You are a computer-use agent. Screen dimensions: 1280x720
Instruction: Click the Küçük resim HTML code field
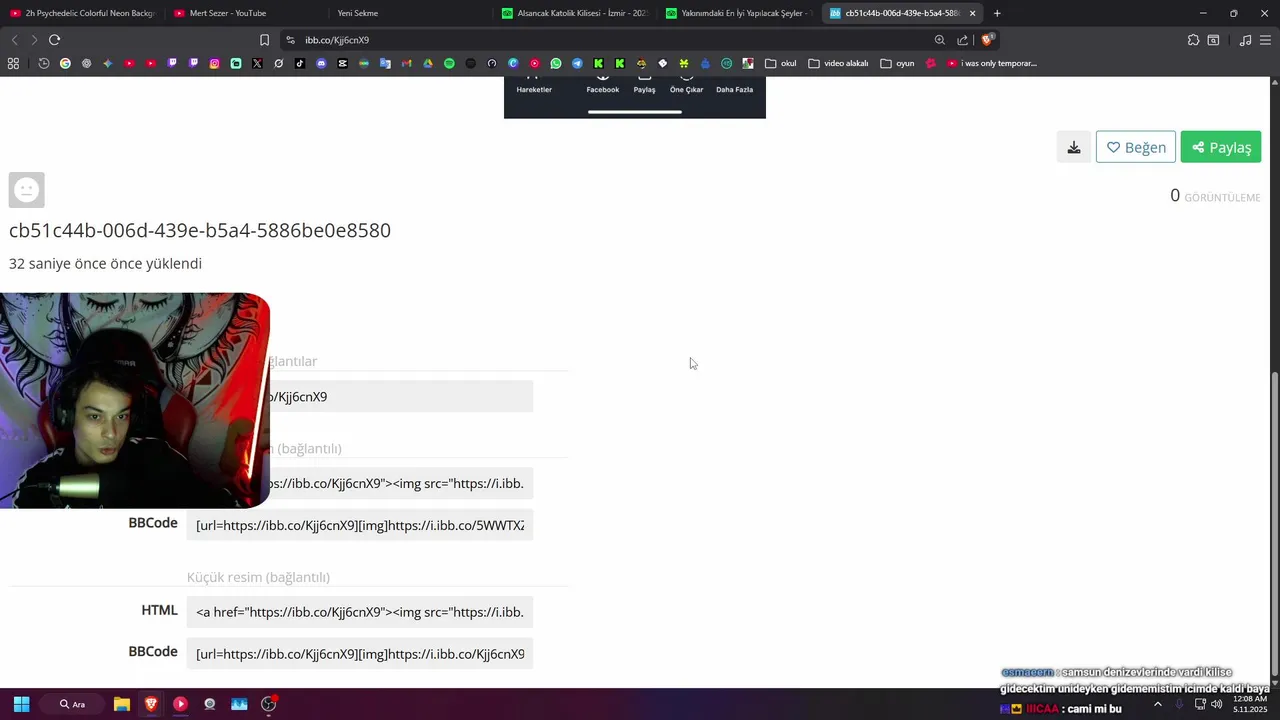pos(360,612)
